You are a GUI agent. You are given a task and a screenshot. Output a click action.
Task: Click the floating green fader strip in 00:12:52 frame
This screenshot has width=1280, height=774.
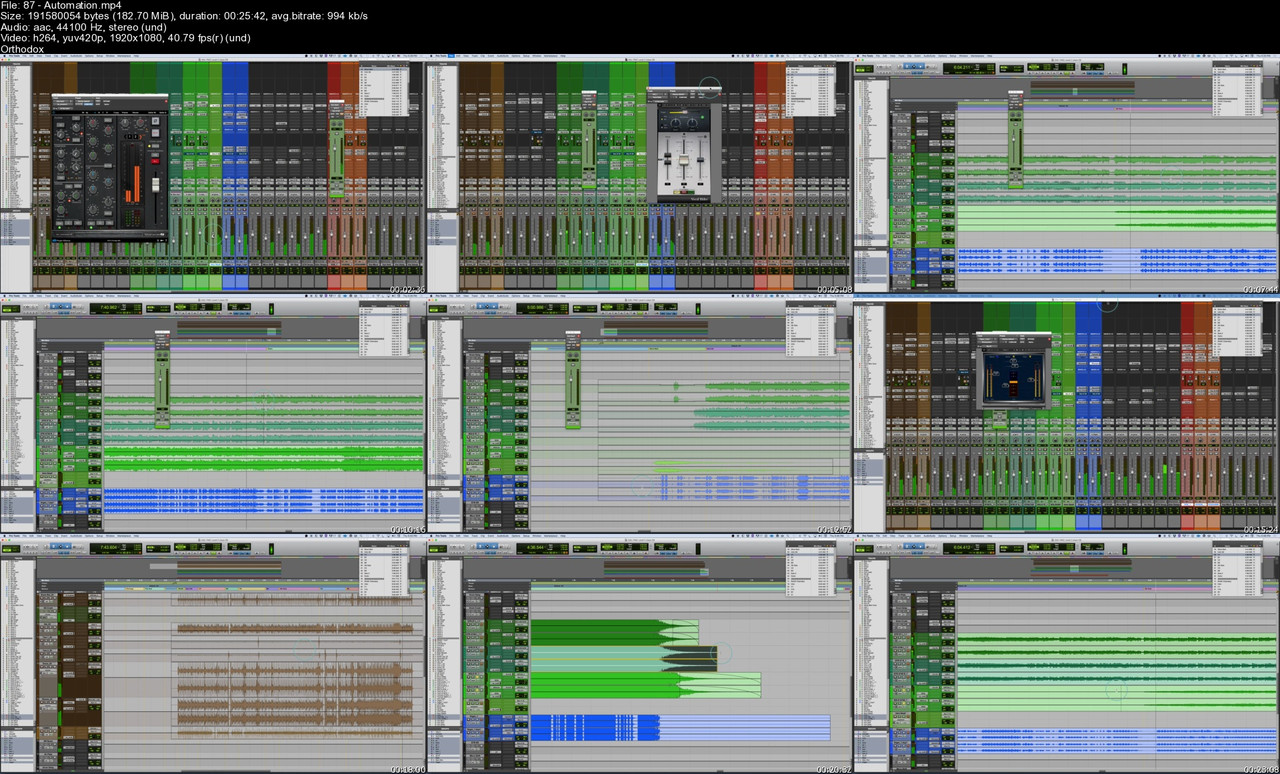point(573,380)
